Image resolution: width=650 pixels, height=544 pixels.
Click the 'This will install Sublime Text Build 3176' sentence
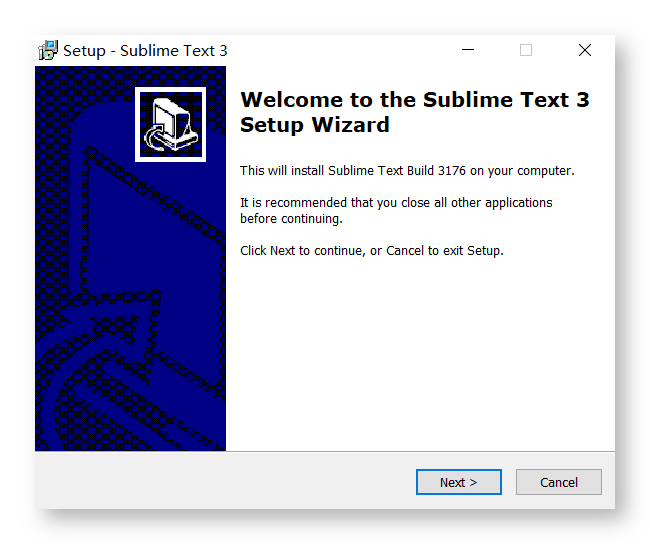pos(407,171)
